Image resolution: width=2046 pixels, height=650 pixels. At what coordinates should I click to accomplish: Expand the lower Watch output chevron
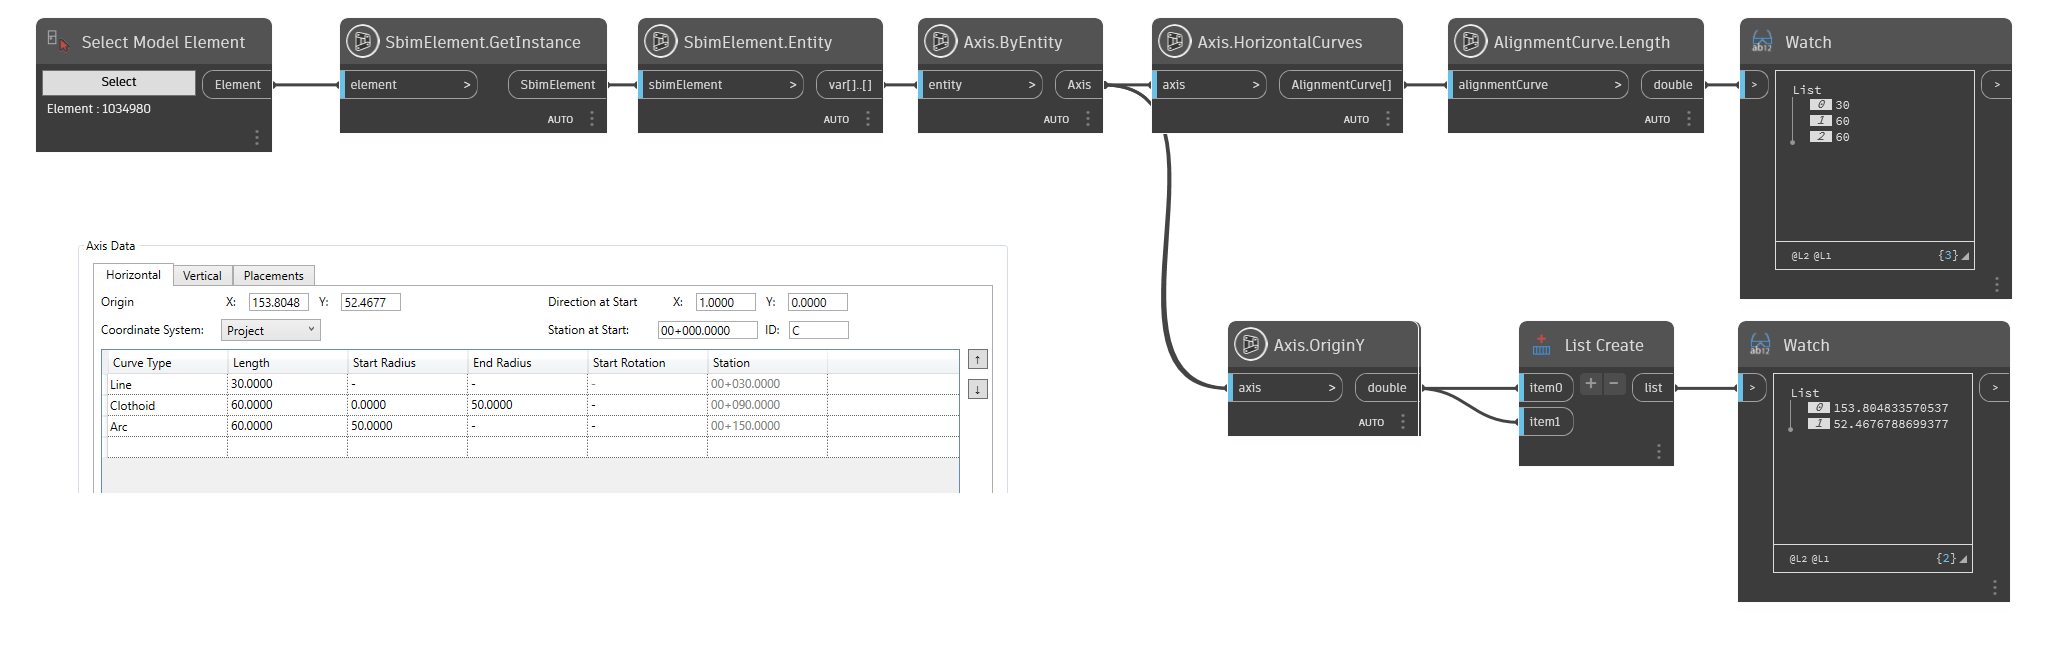pos(1995,388)
